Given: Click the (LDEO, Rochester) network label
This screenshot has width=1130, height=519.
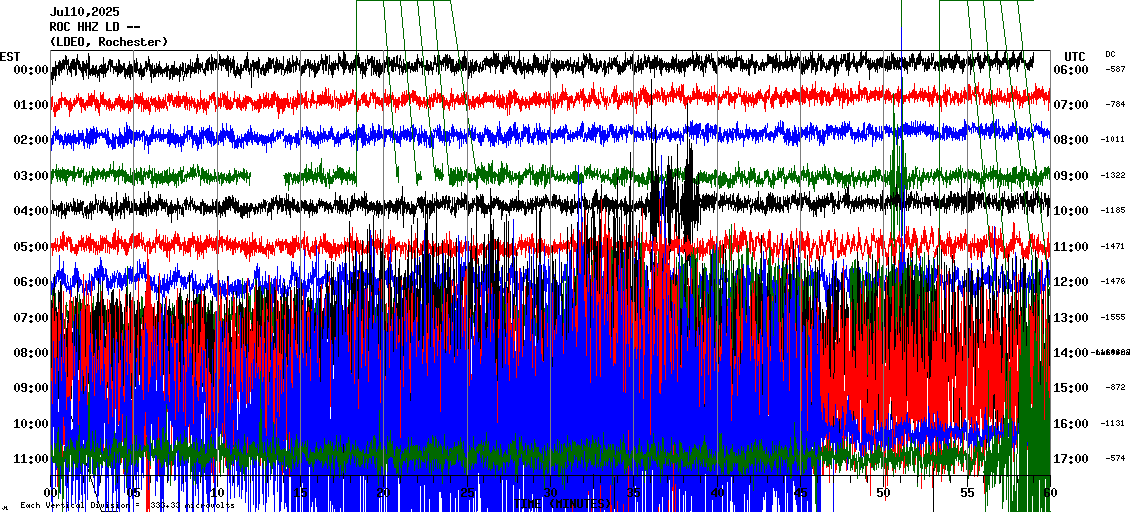Looking at the screenshot, I should tap(109, 42).
